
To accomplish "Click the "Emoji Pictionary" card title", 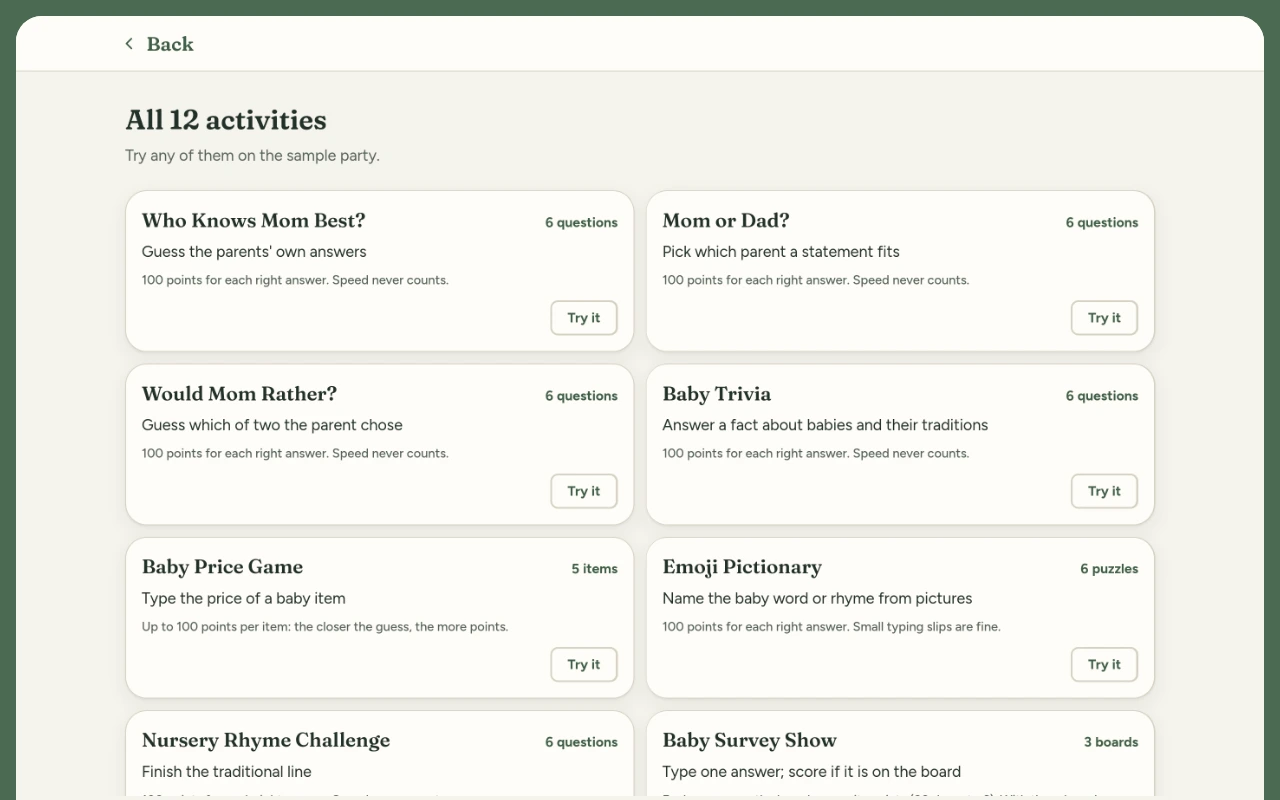I will tap(742, 567).
